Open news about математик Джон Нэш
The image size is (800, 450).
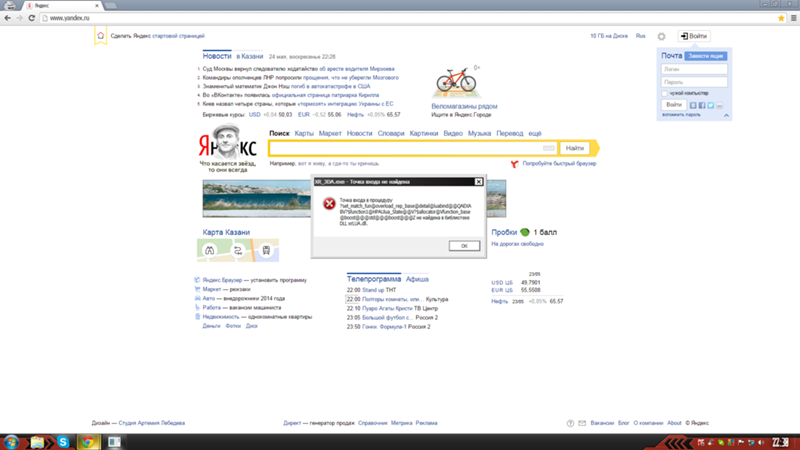[x=286, y=86]
